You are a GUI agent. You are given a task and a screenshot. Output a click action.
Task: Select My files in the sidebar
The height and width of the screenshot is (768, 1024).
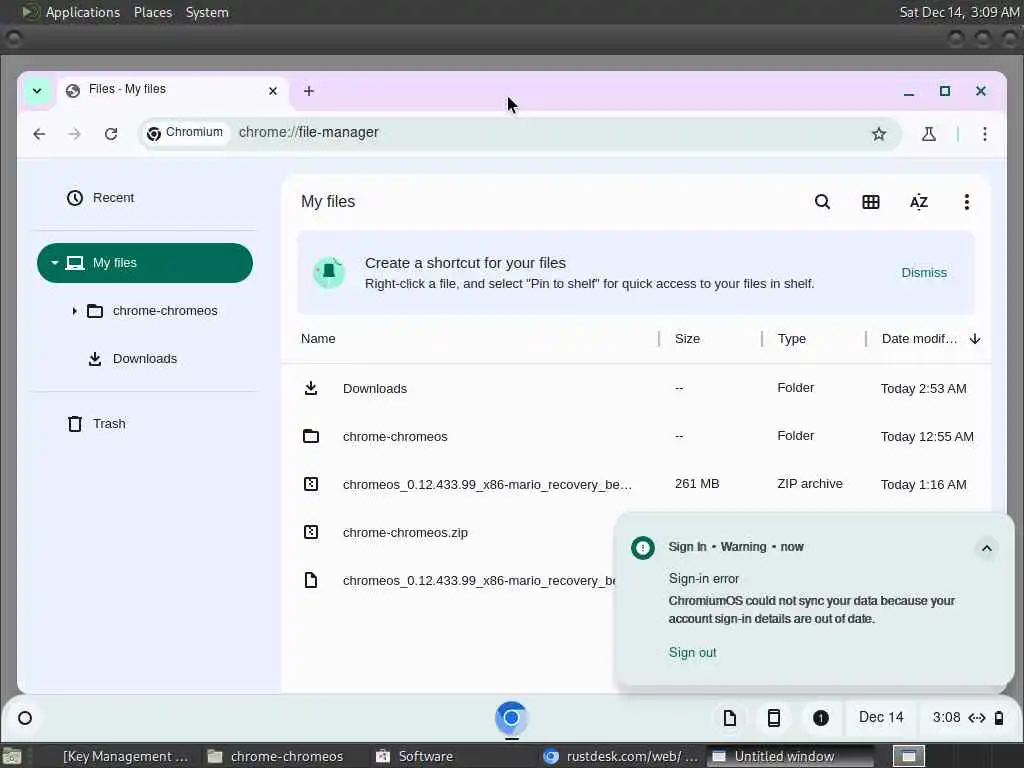(145, 263)
